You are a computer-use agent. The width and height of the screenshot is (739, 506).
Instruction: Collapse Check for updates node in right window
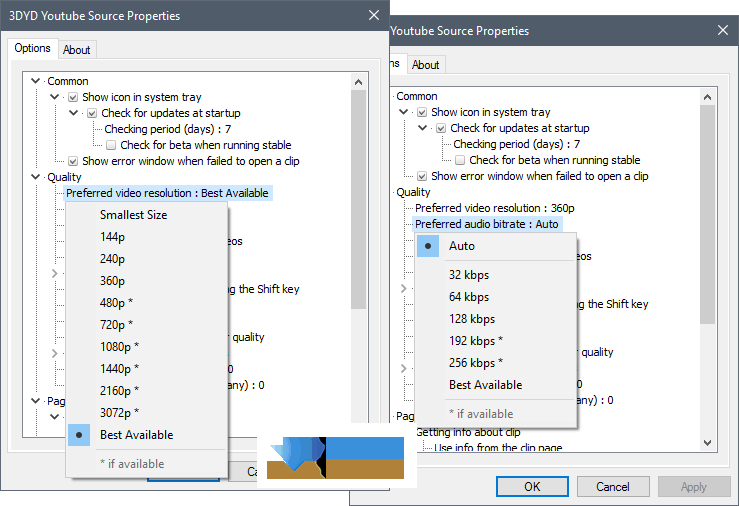coord(423,128)
